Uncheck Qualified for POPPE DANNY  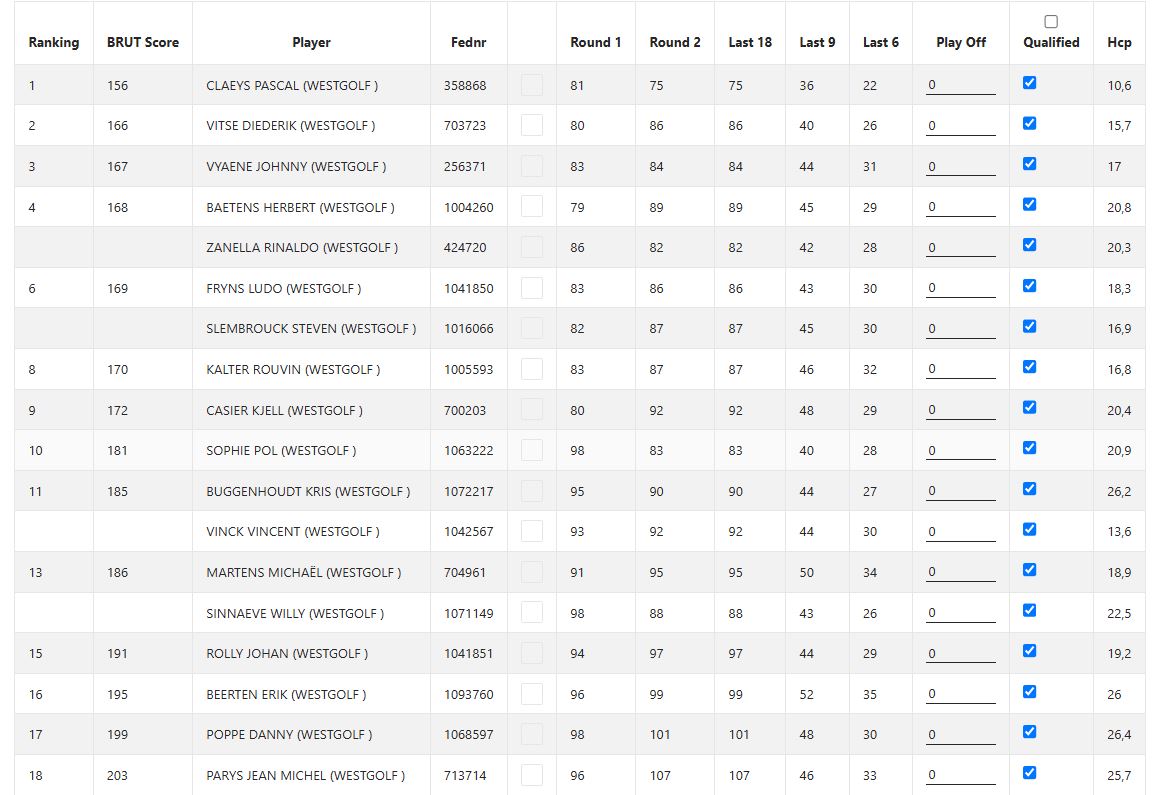pos(1029,732)
